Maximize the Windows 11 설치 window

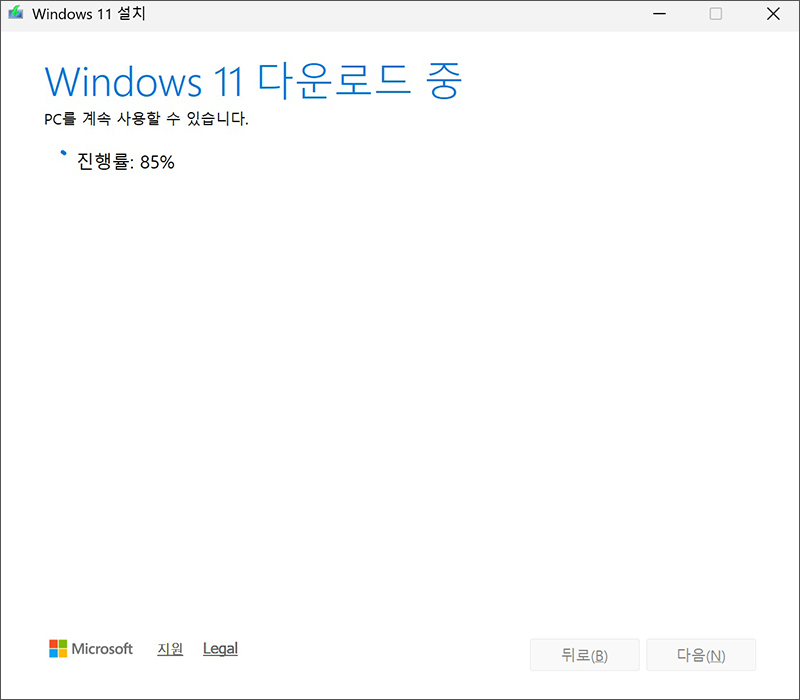715,14
